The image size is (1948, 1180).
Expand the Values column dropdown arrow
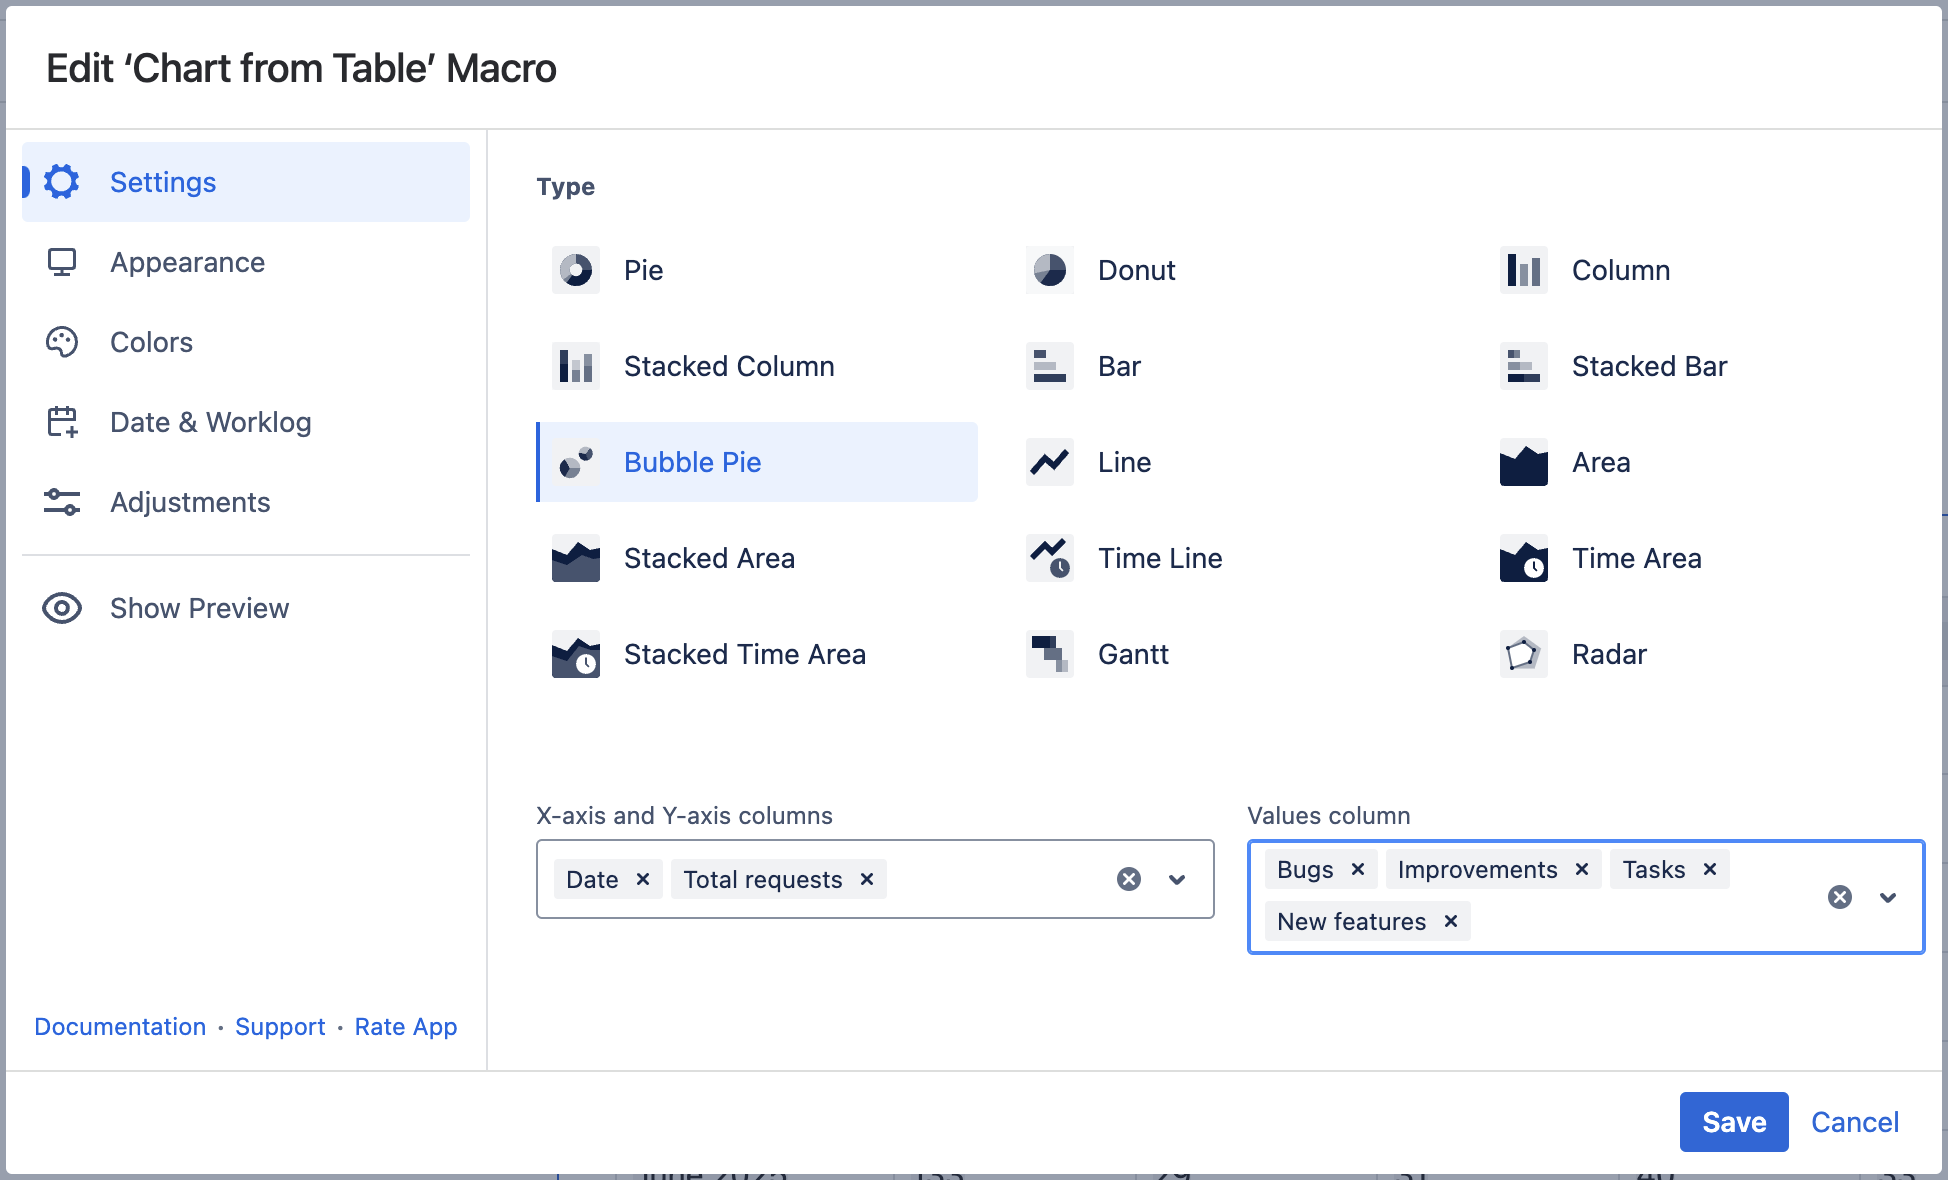(x=1887, y=897)
